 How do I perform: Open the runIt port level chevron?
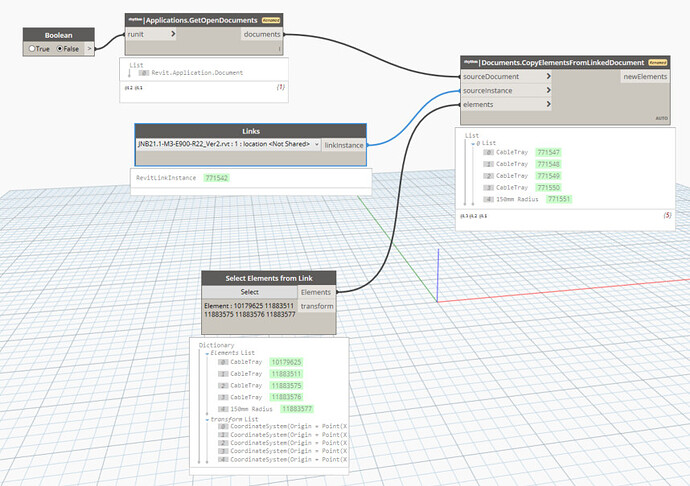coord(173,34)
